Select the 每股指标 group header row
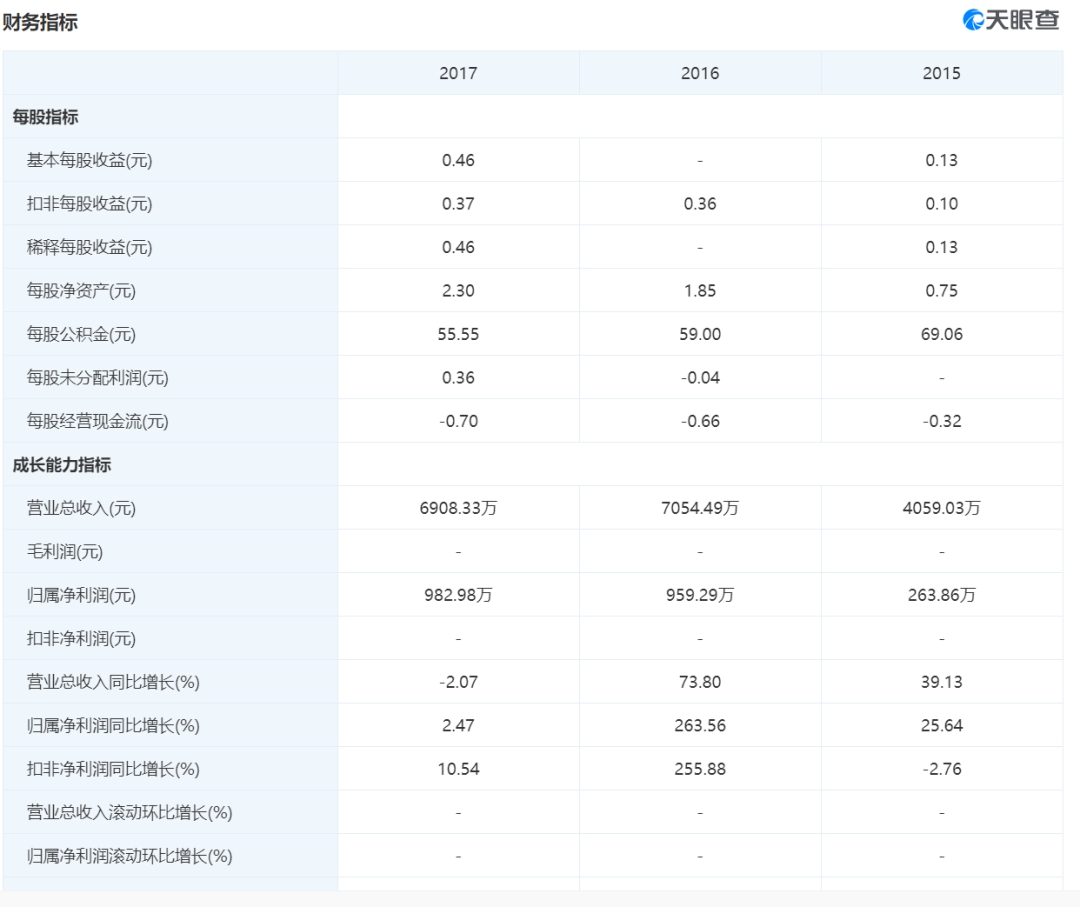Image resolution: width=1080 pixels, height=907 pixels. 45,117
